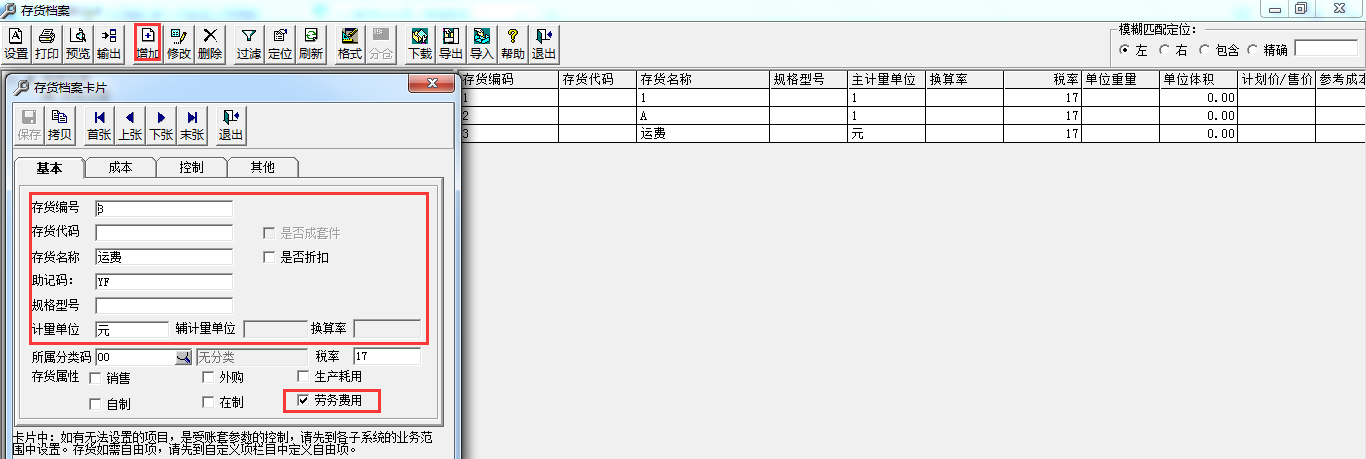Switch to the 控制 tab
This screenshot has height=459, width=1366.
[x=191, y=167]
